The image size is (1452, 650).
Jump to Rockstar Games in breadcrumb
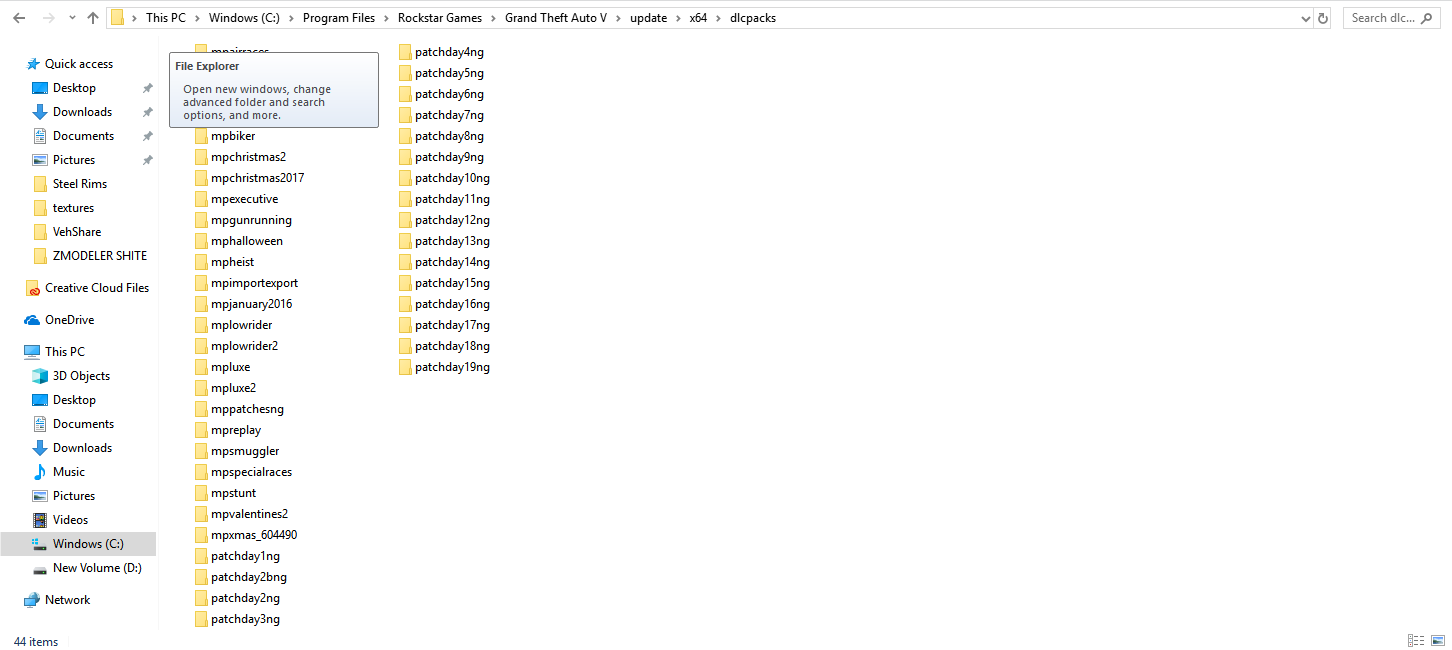click(x=439, y=18)
